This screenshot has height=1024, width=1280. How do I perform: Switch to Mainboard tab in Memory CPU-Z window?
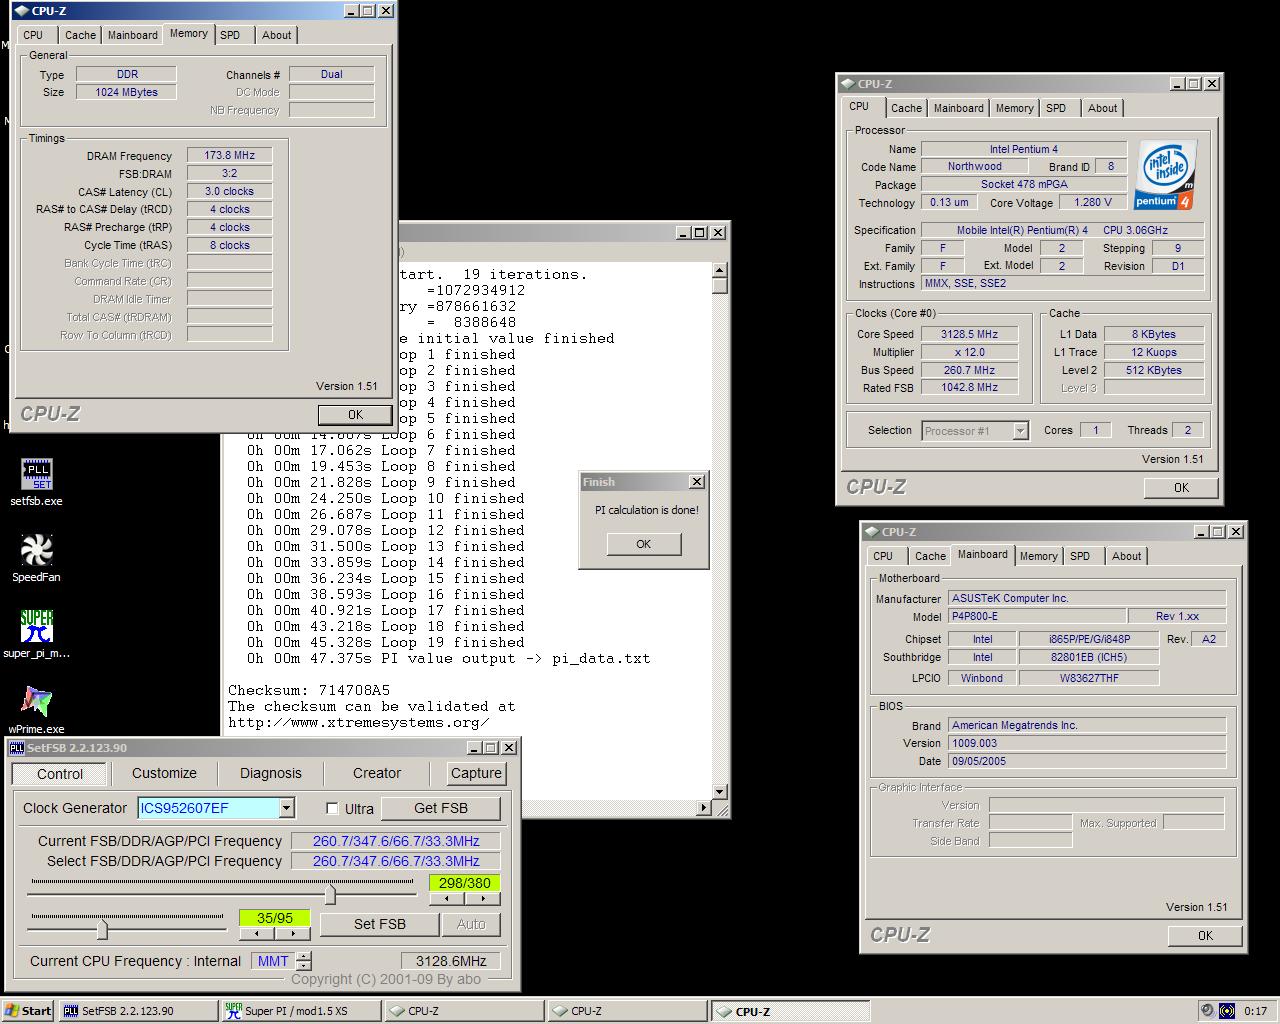click(x=132, y=35)
